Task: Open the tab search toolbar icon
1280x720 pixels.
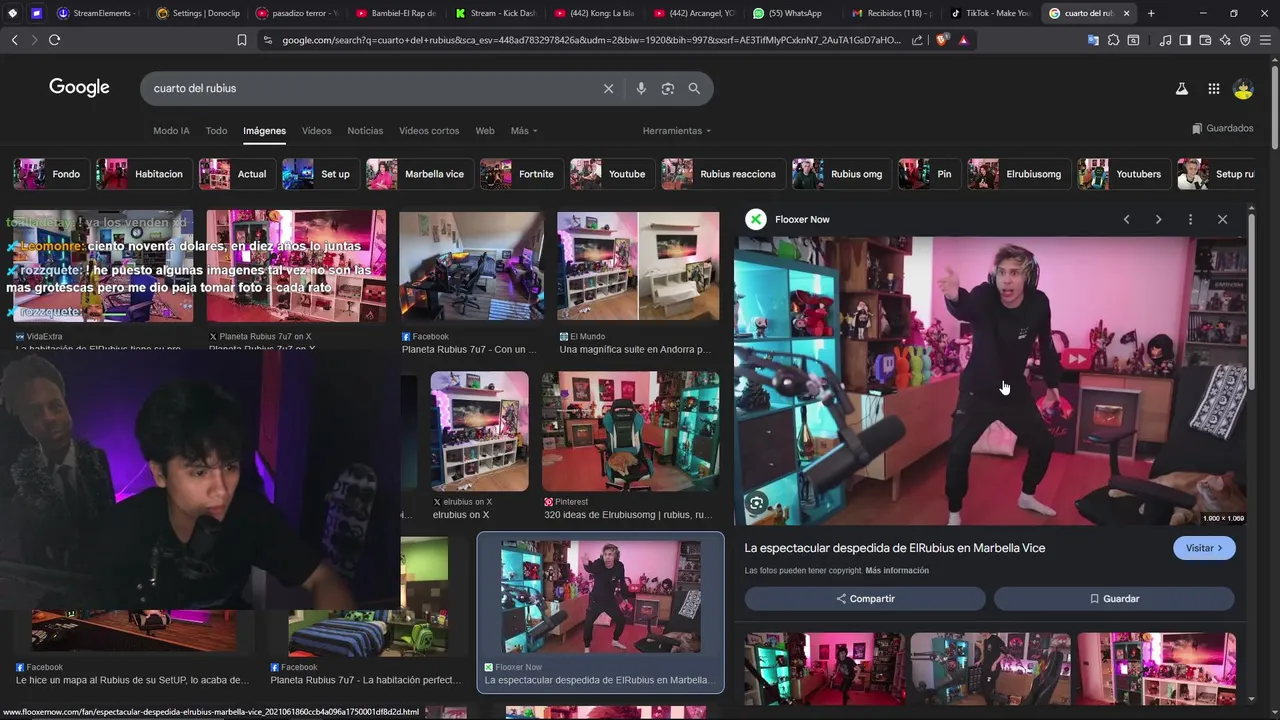Action: point(1133,40)
